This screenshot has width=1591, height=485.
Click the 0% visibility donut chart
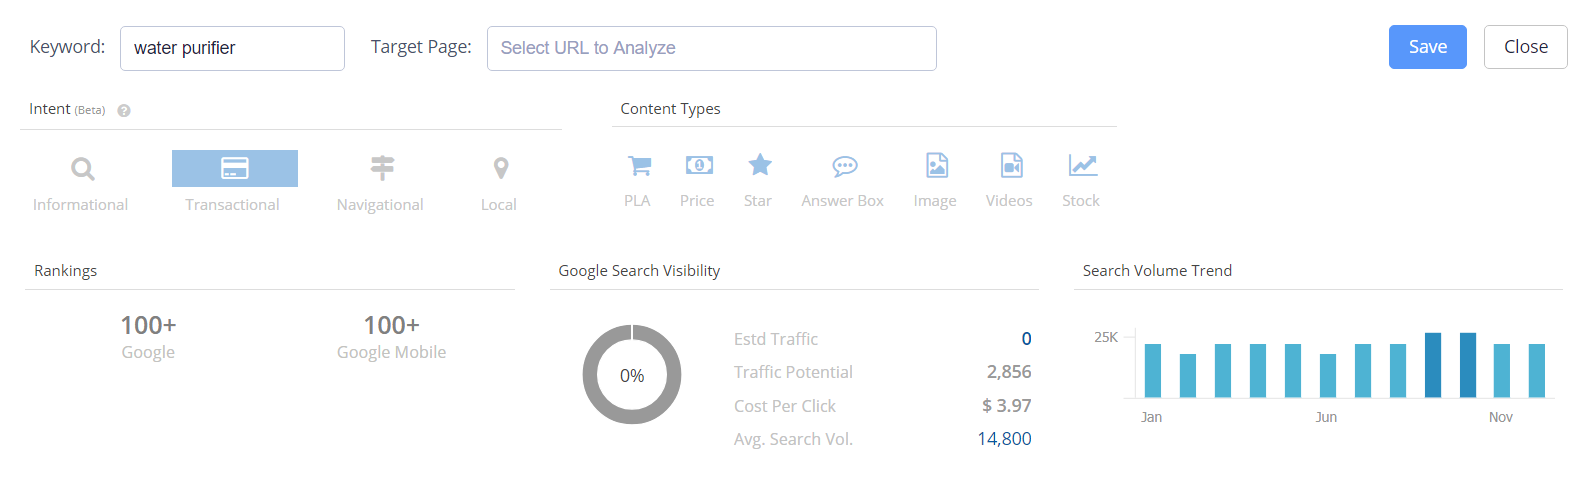point(632,375)
